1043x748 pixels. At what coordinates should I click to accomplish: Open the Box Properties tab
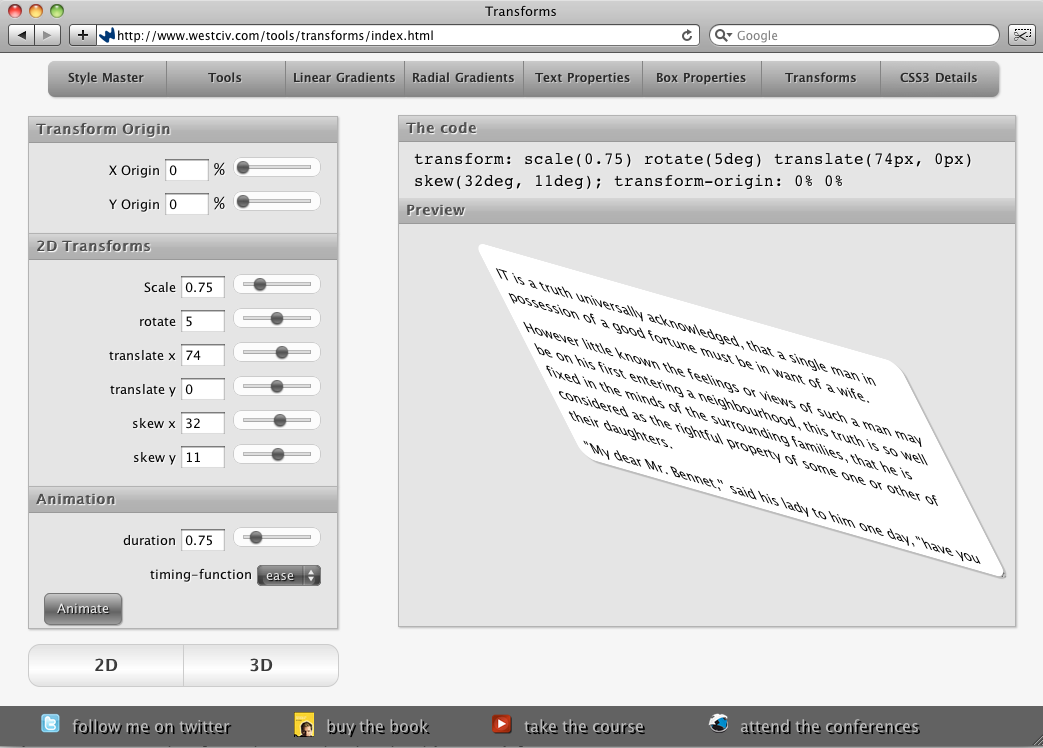701,77
